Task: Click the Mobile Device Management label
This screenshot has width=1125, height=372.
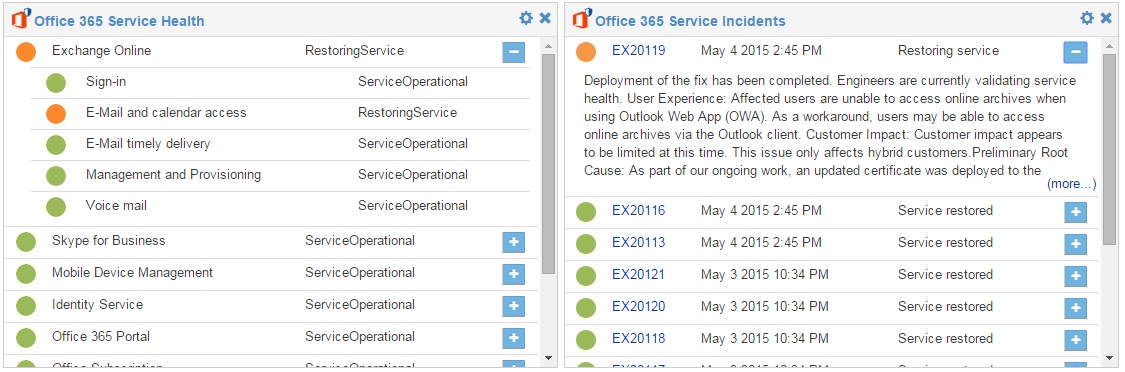Action: 132,273
